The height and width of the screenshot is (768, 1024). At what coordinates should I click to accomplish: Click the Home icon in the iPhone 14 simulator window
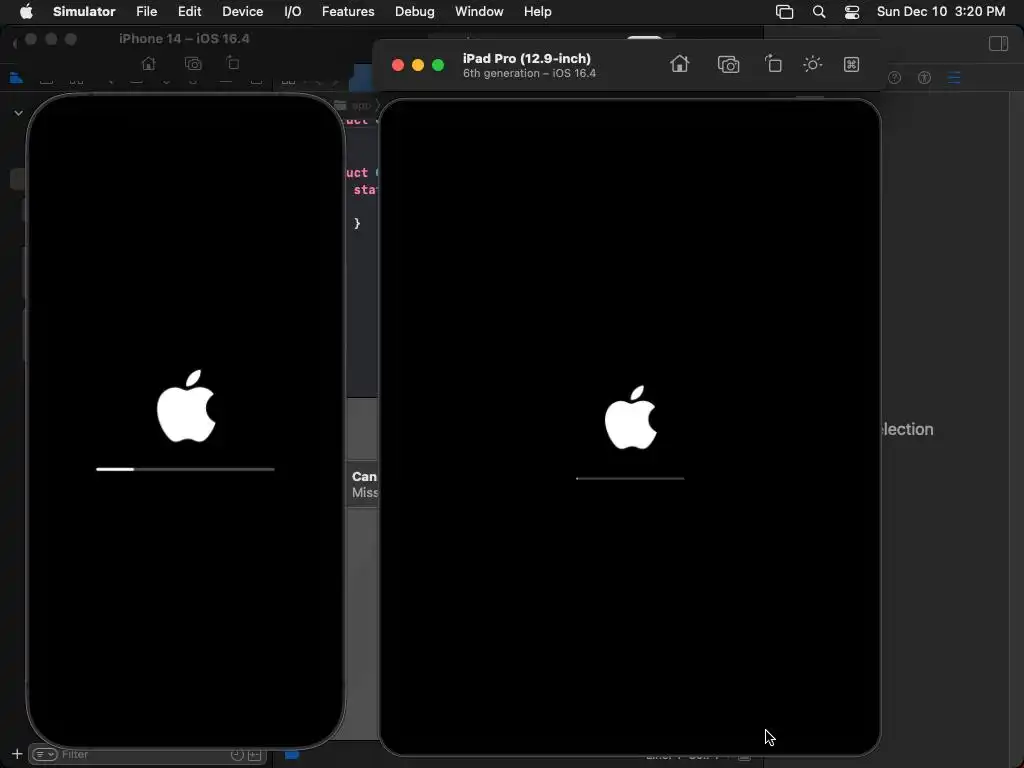pyautogui.click(x=149, y=63)
